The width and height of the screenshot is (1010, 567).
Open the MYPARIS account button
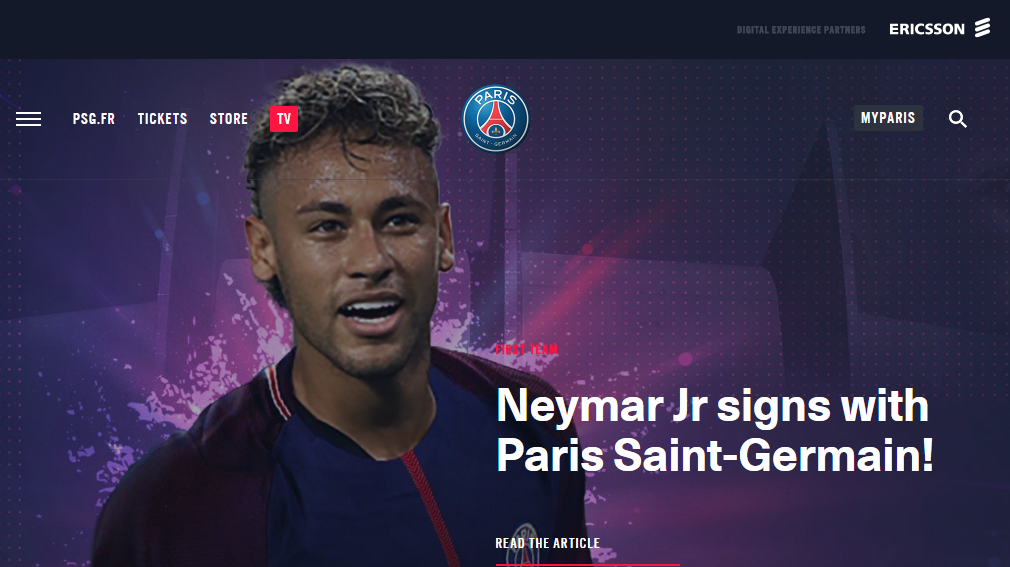click(x=888, y=118)
